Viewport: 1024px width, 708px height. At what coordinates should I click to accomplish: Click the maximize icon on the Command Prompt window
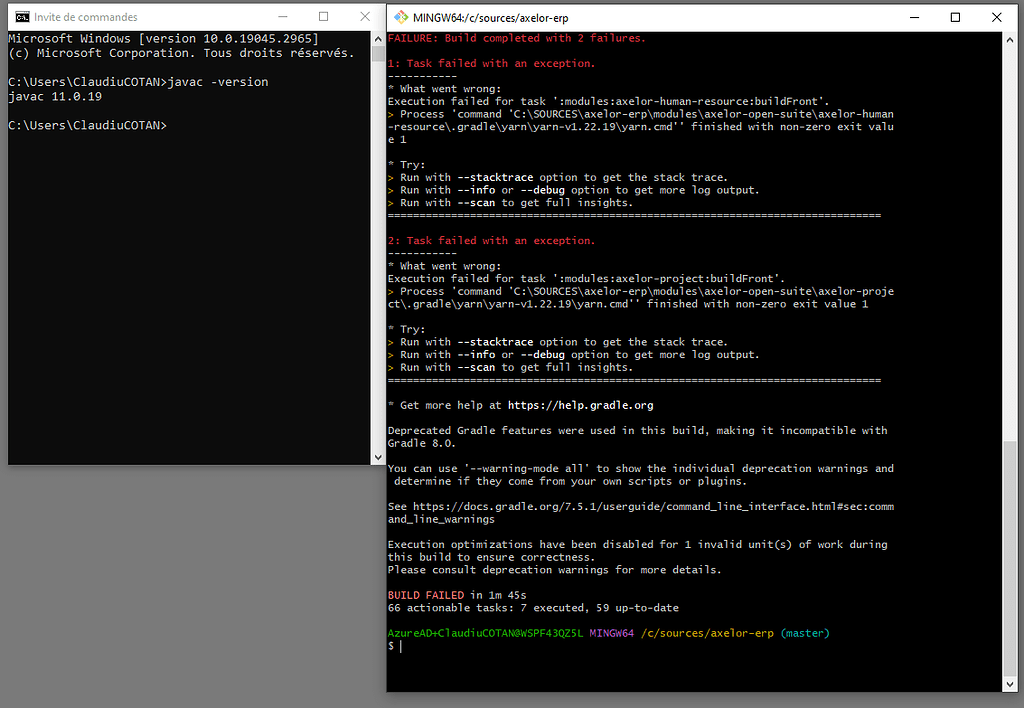click(323, 16)
